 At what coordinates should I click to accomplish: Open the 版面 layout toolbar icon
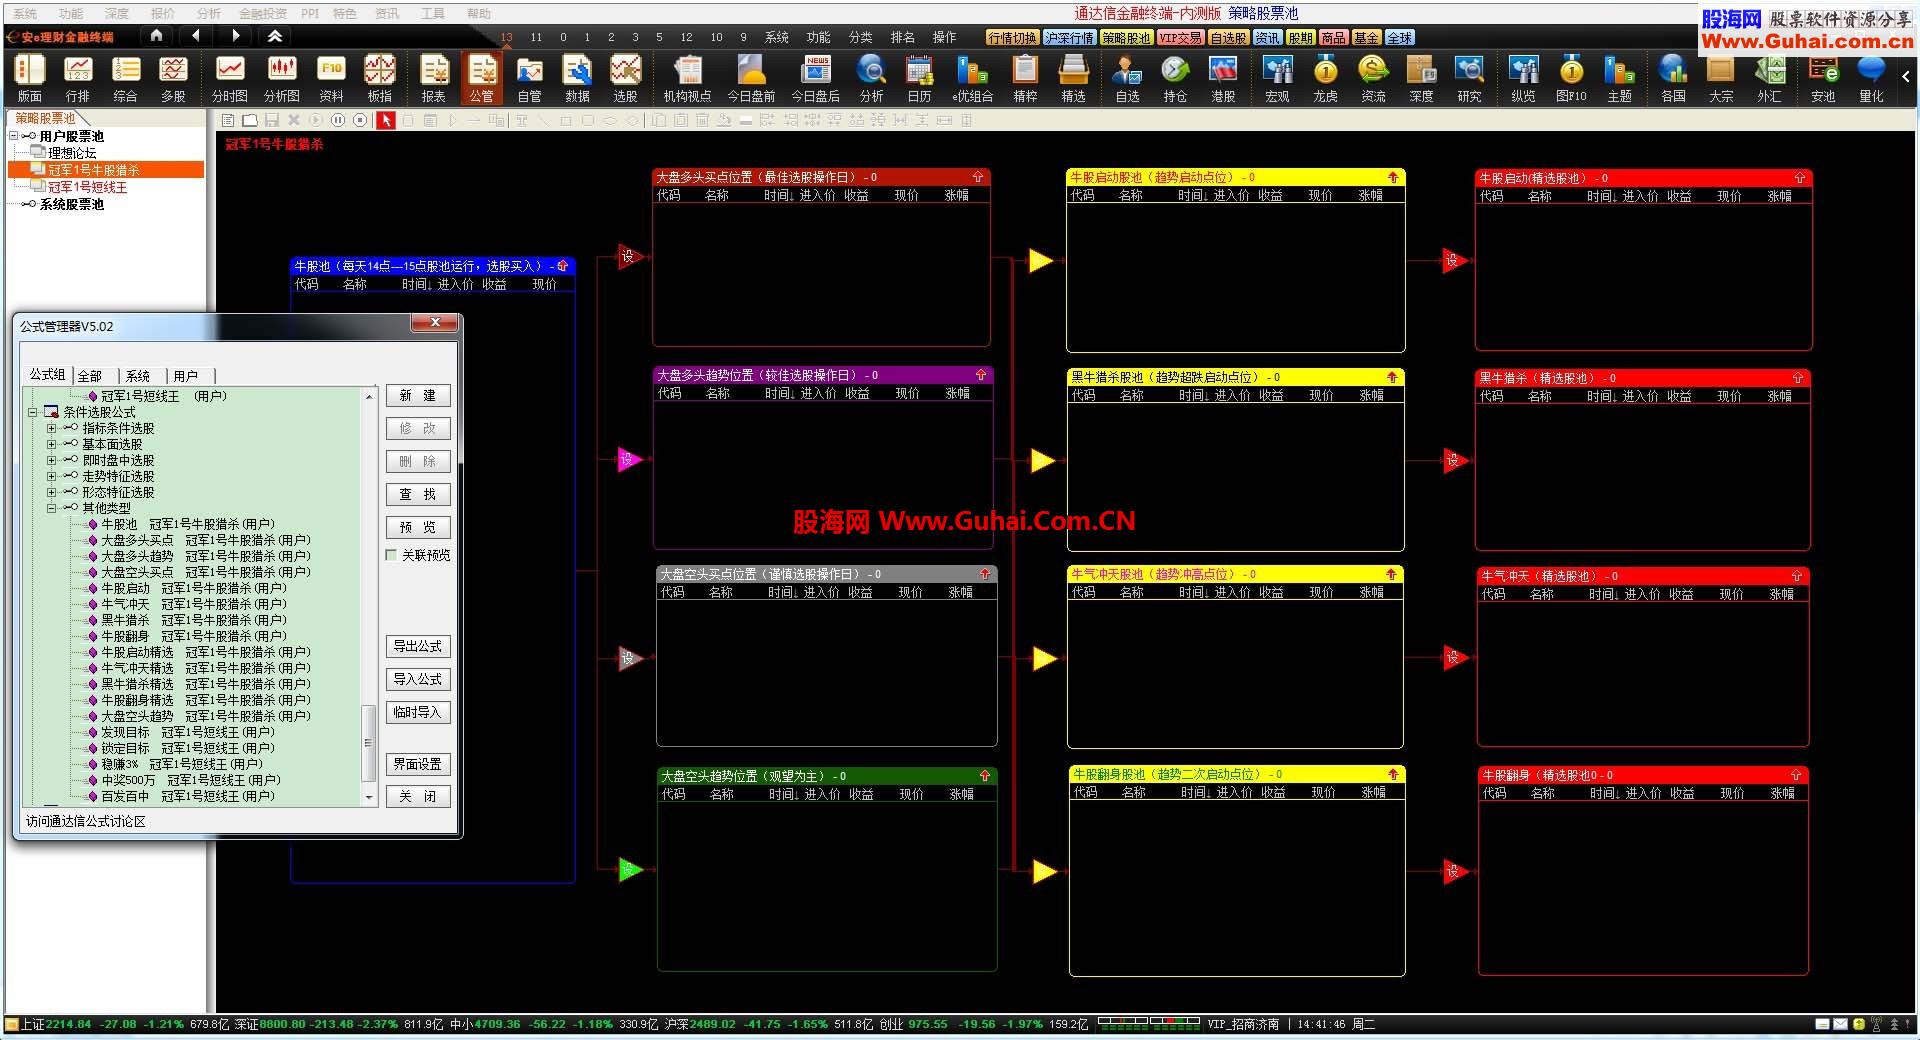point(29,78)
